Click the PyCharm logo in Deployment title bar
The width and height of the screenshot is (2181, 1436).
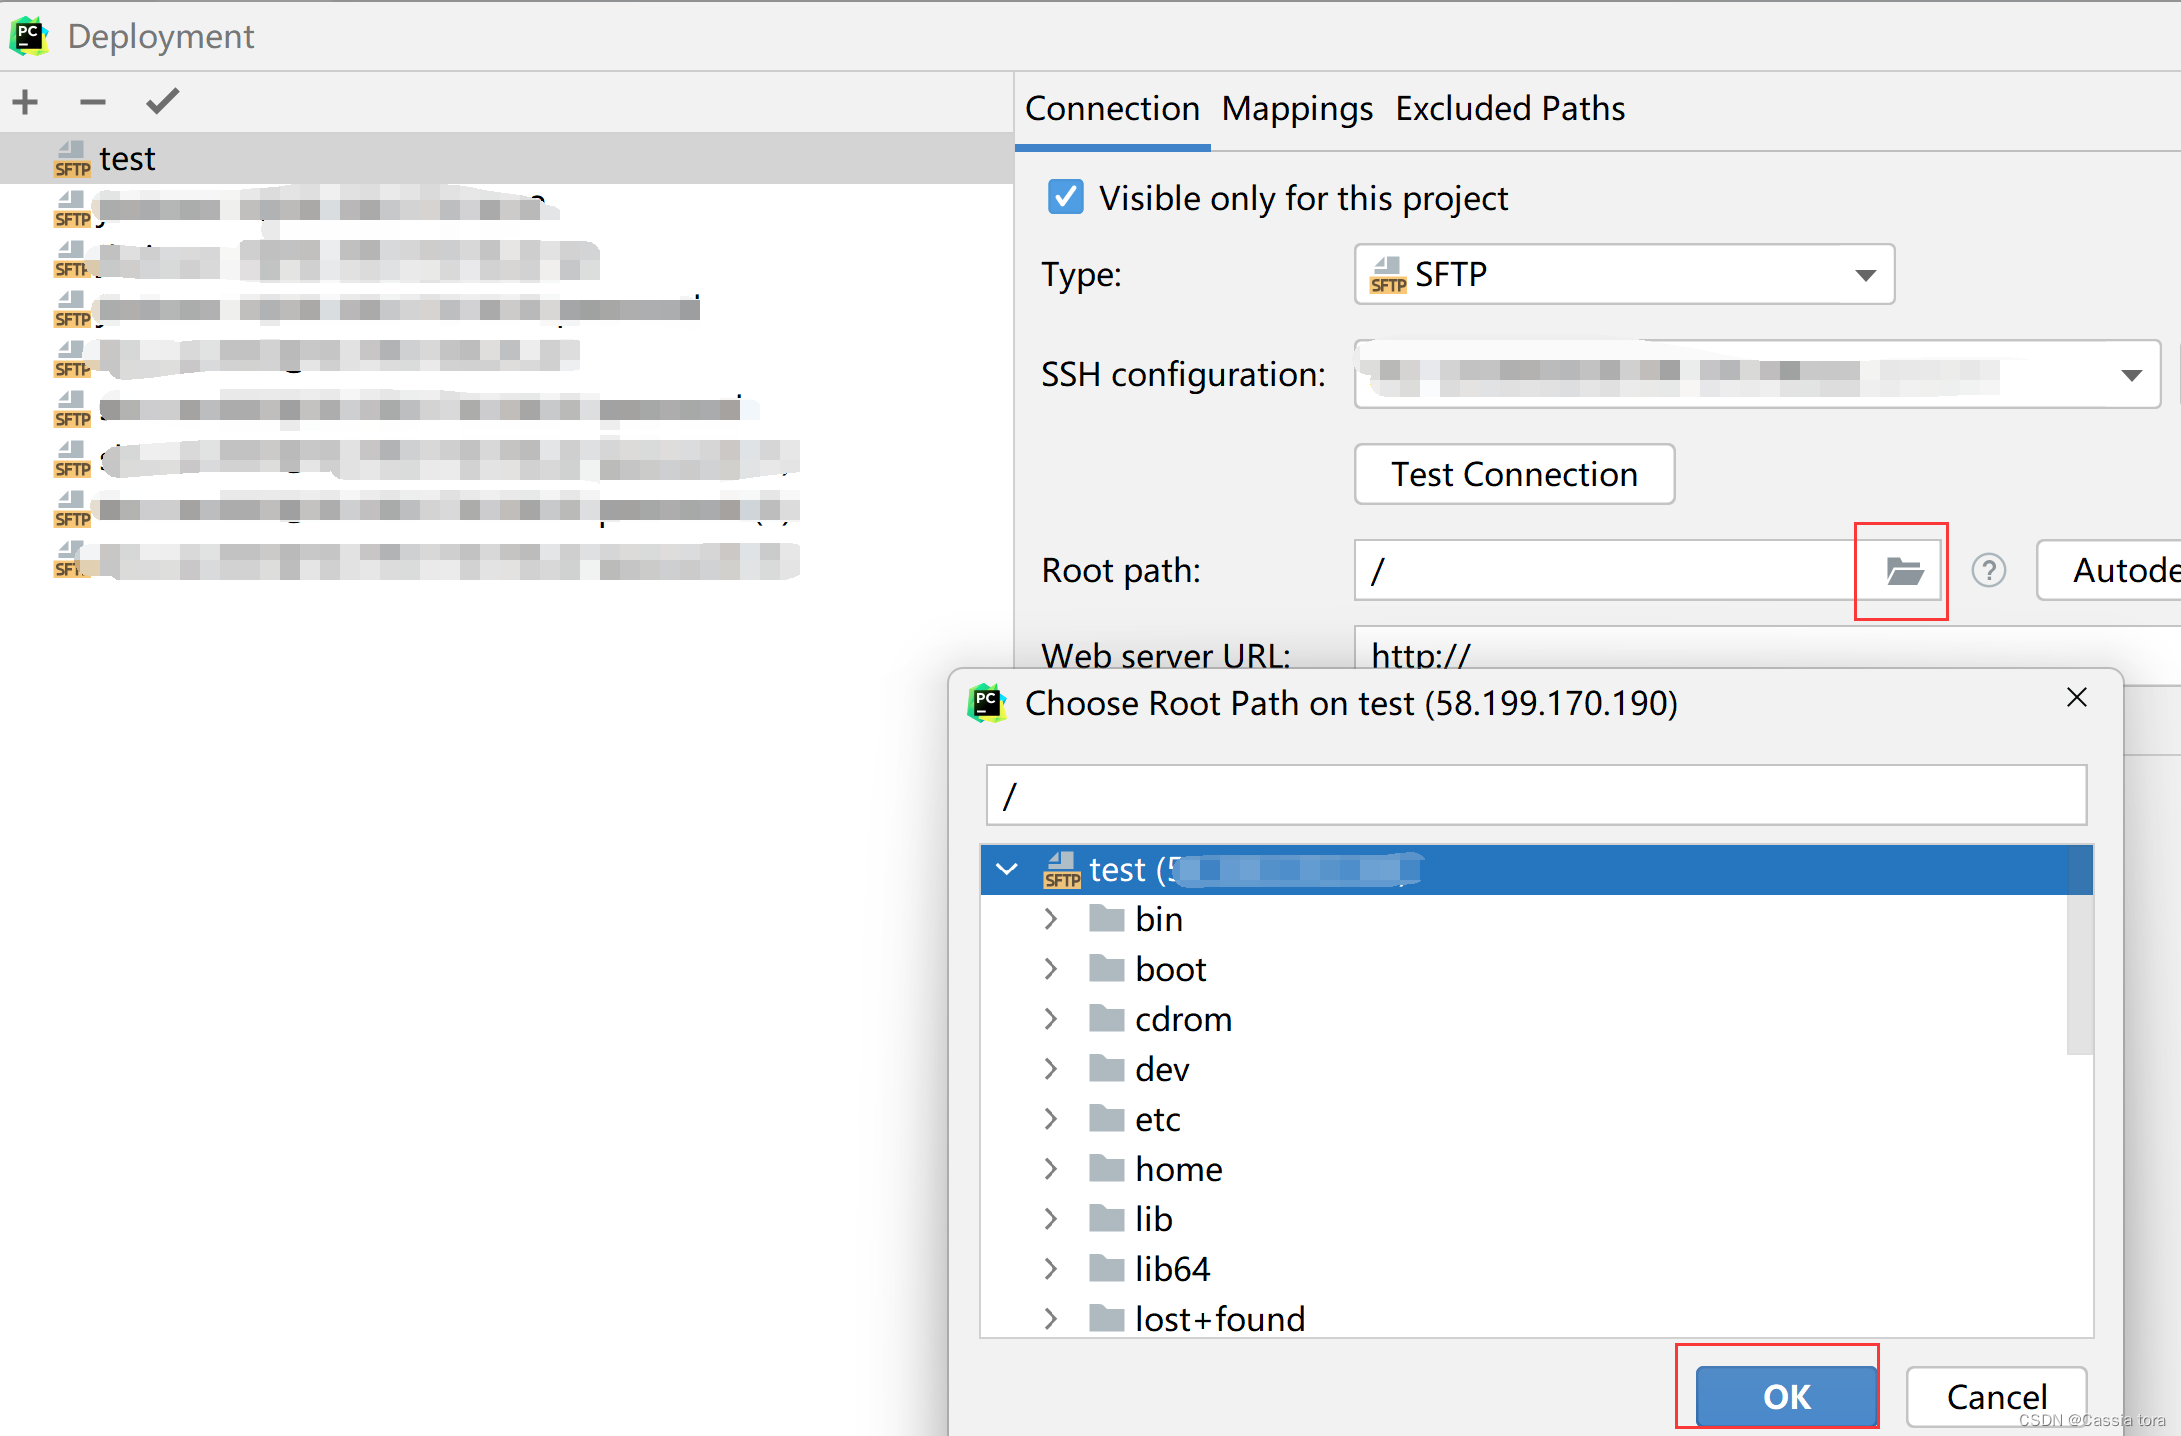click(29, 36)
